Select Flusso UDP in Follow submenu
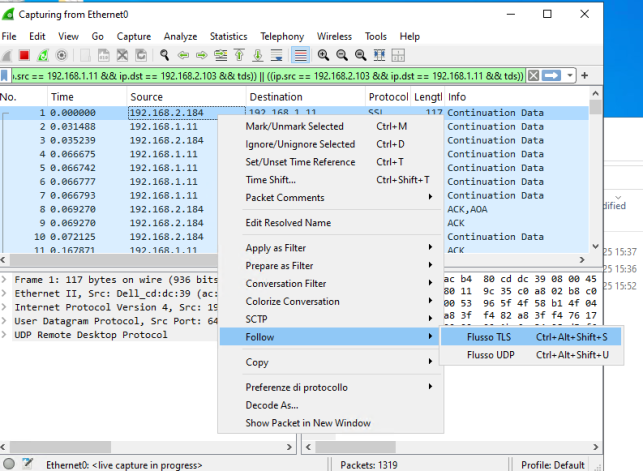The image size is (643, 471). click(x=531, y=355)
